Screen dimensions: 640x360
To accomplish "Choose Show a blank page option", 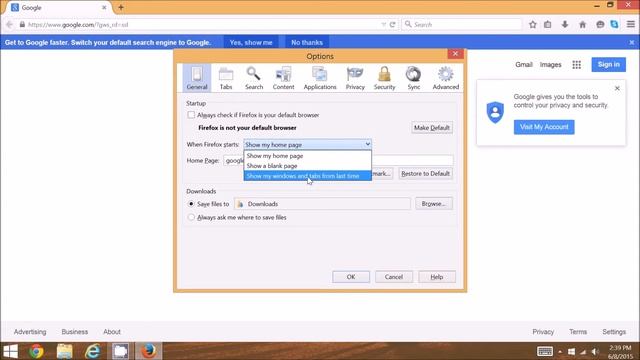I will coord(307,166).
